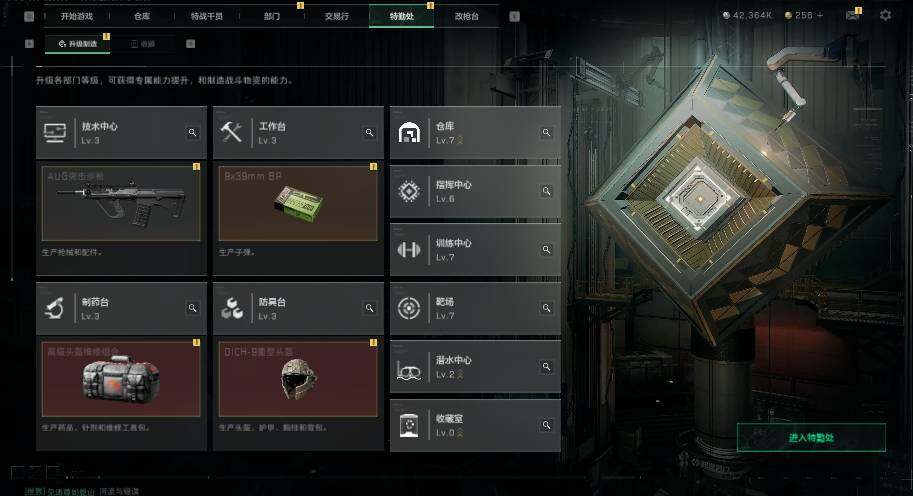Viewport: 913px width, 496px height.
Task: Open the 收藏室 Lv.0 department
Action: tap(475, 425)
